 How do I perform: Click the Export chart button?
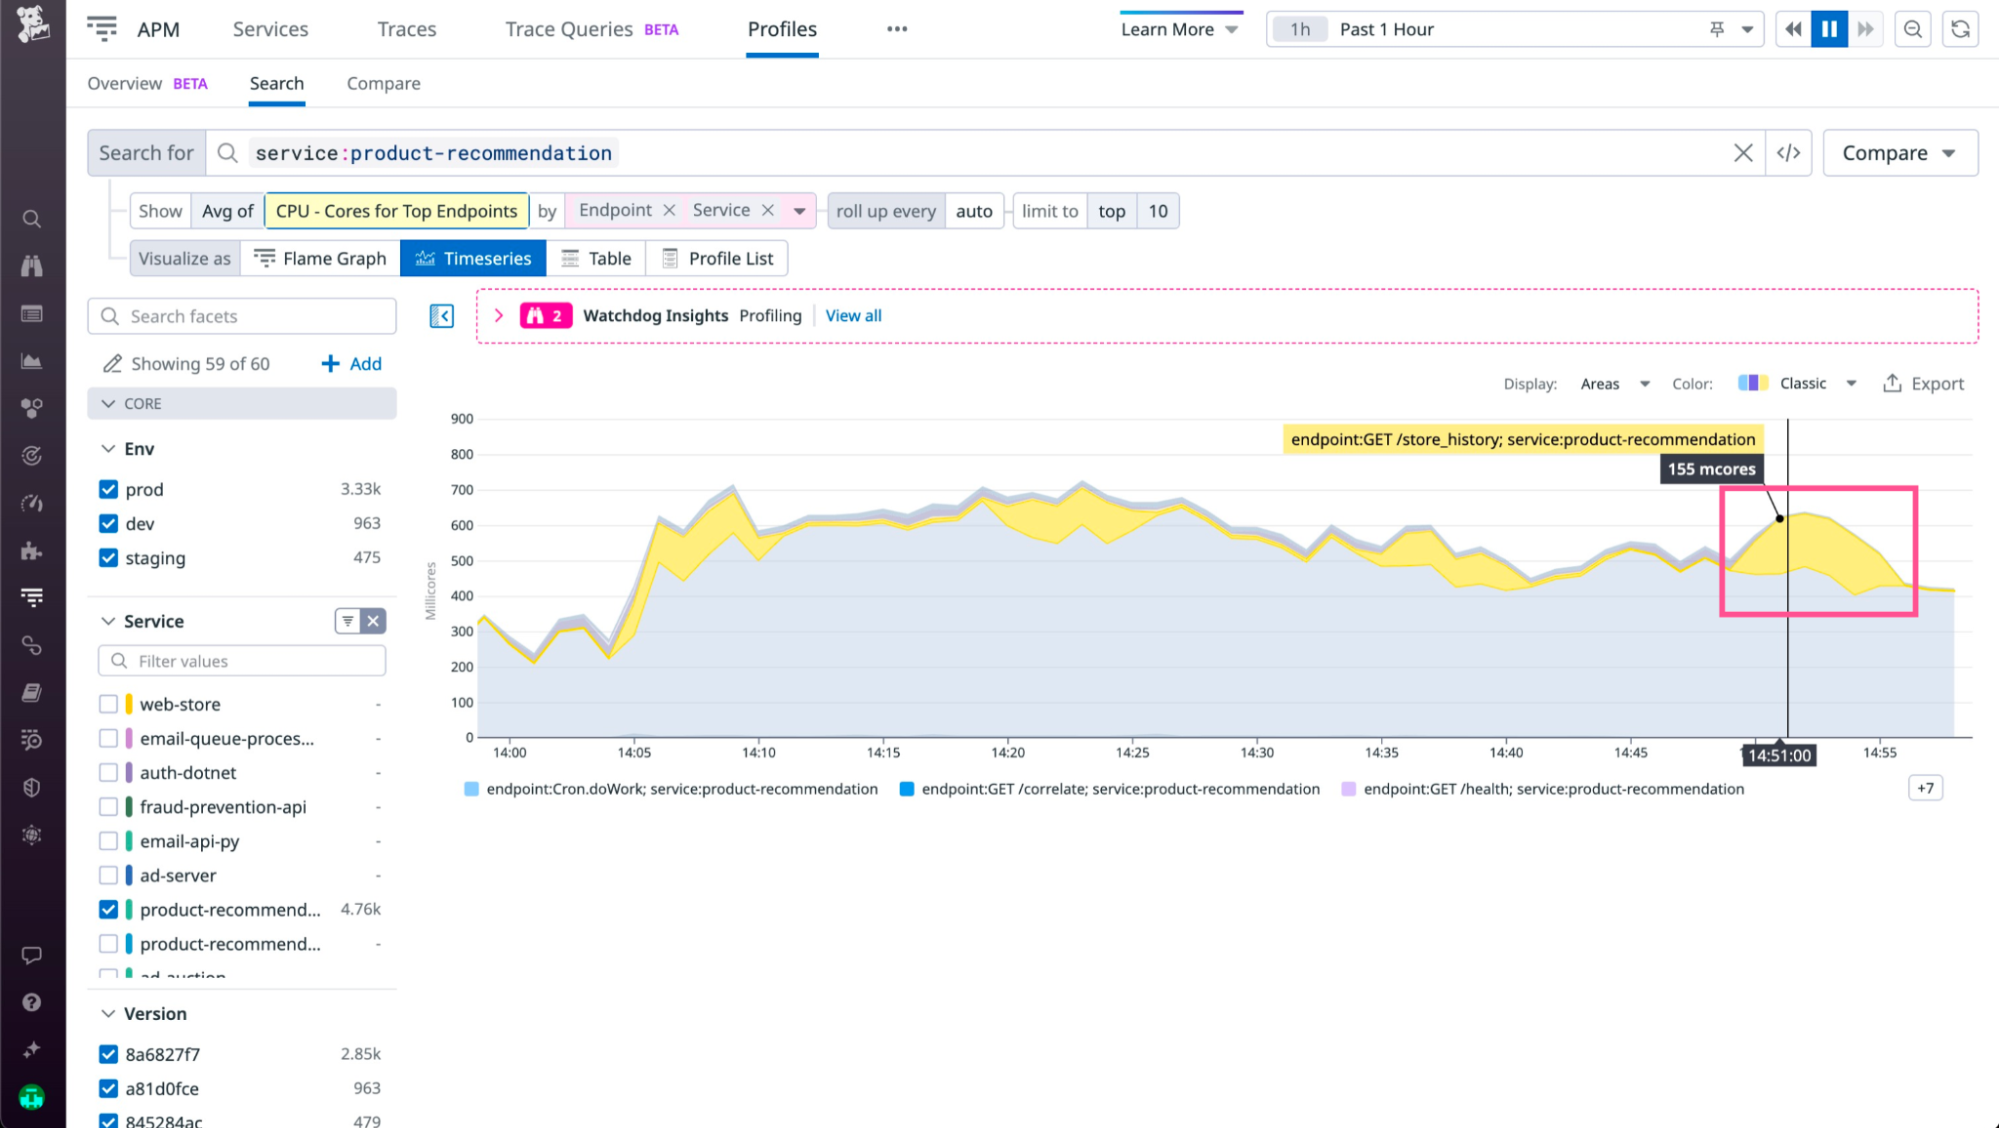(1923, 384)
